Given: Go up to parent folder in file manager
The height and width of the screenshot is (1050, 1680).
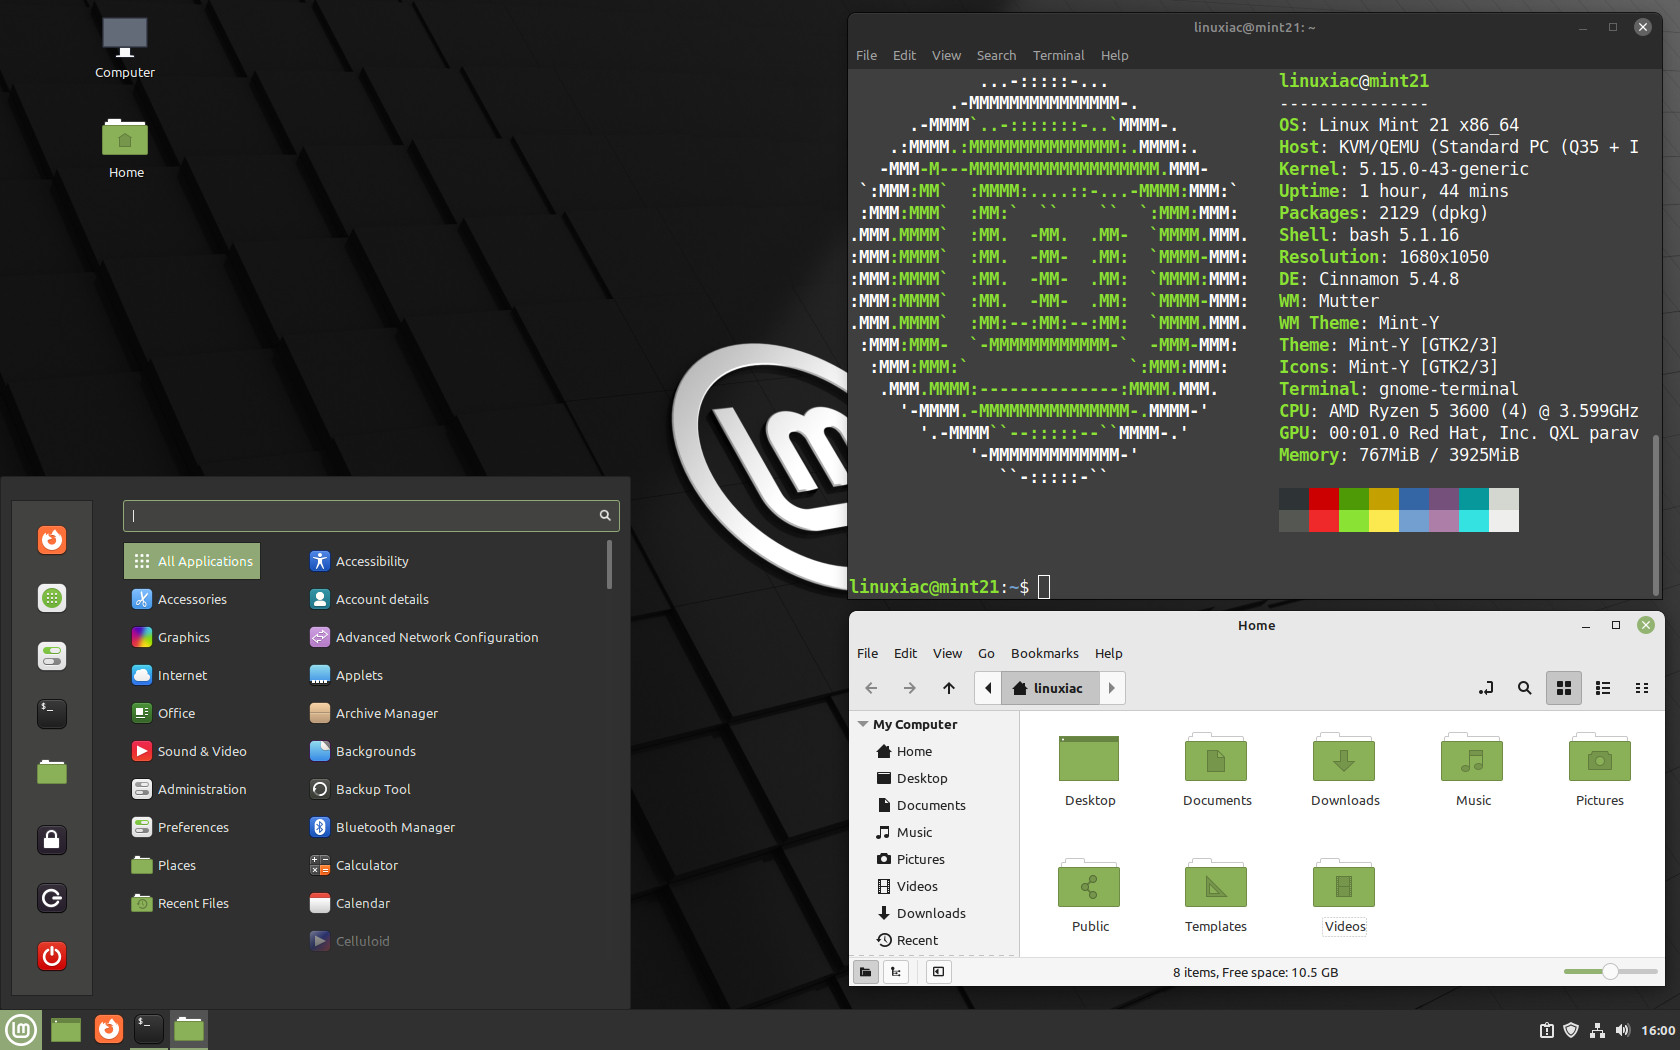Looking at the screenshot, I should click(949, 688).
